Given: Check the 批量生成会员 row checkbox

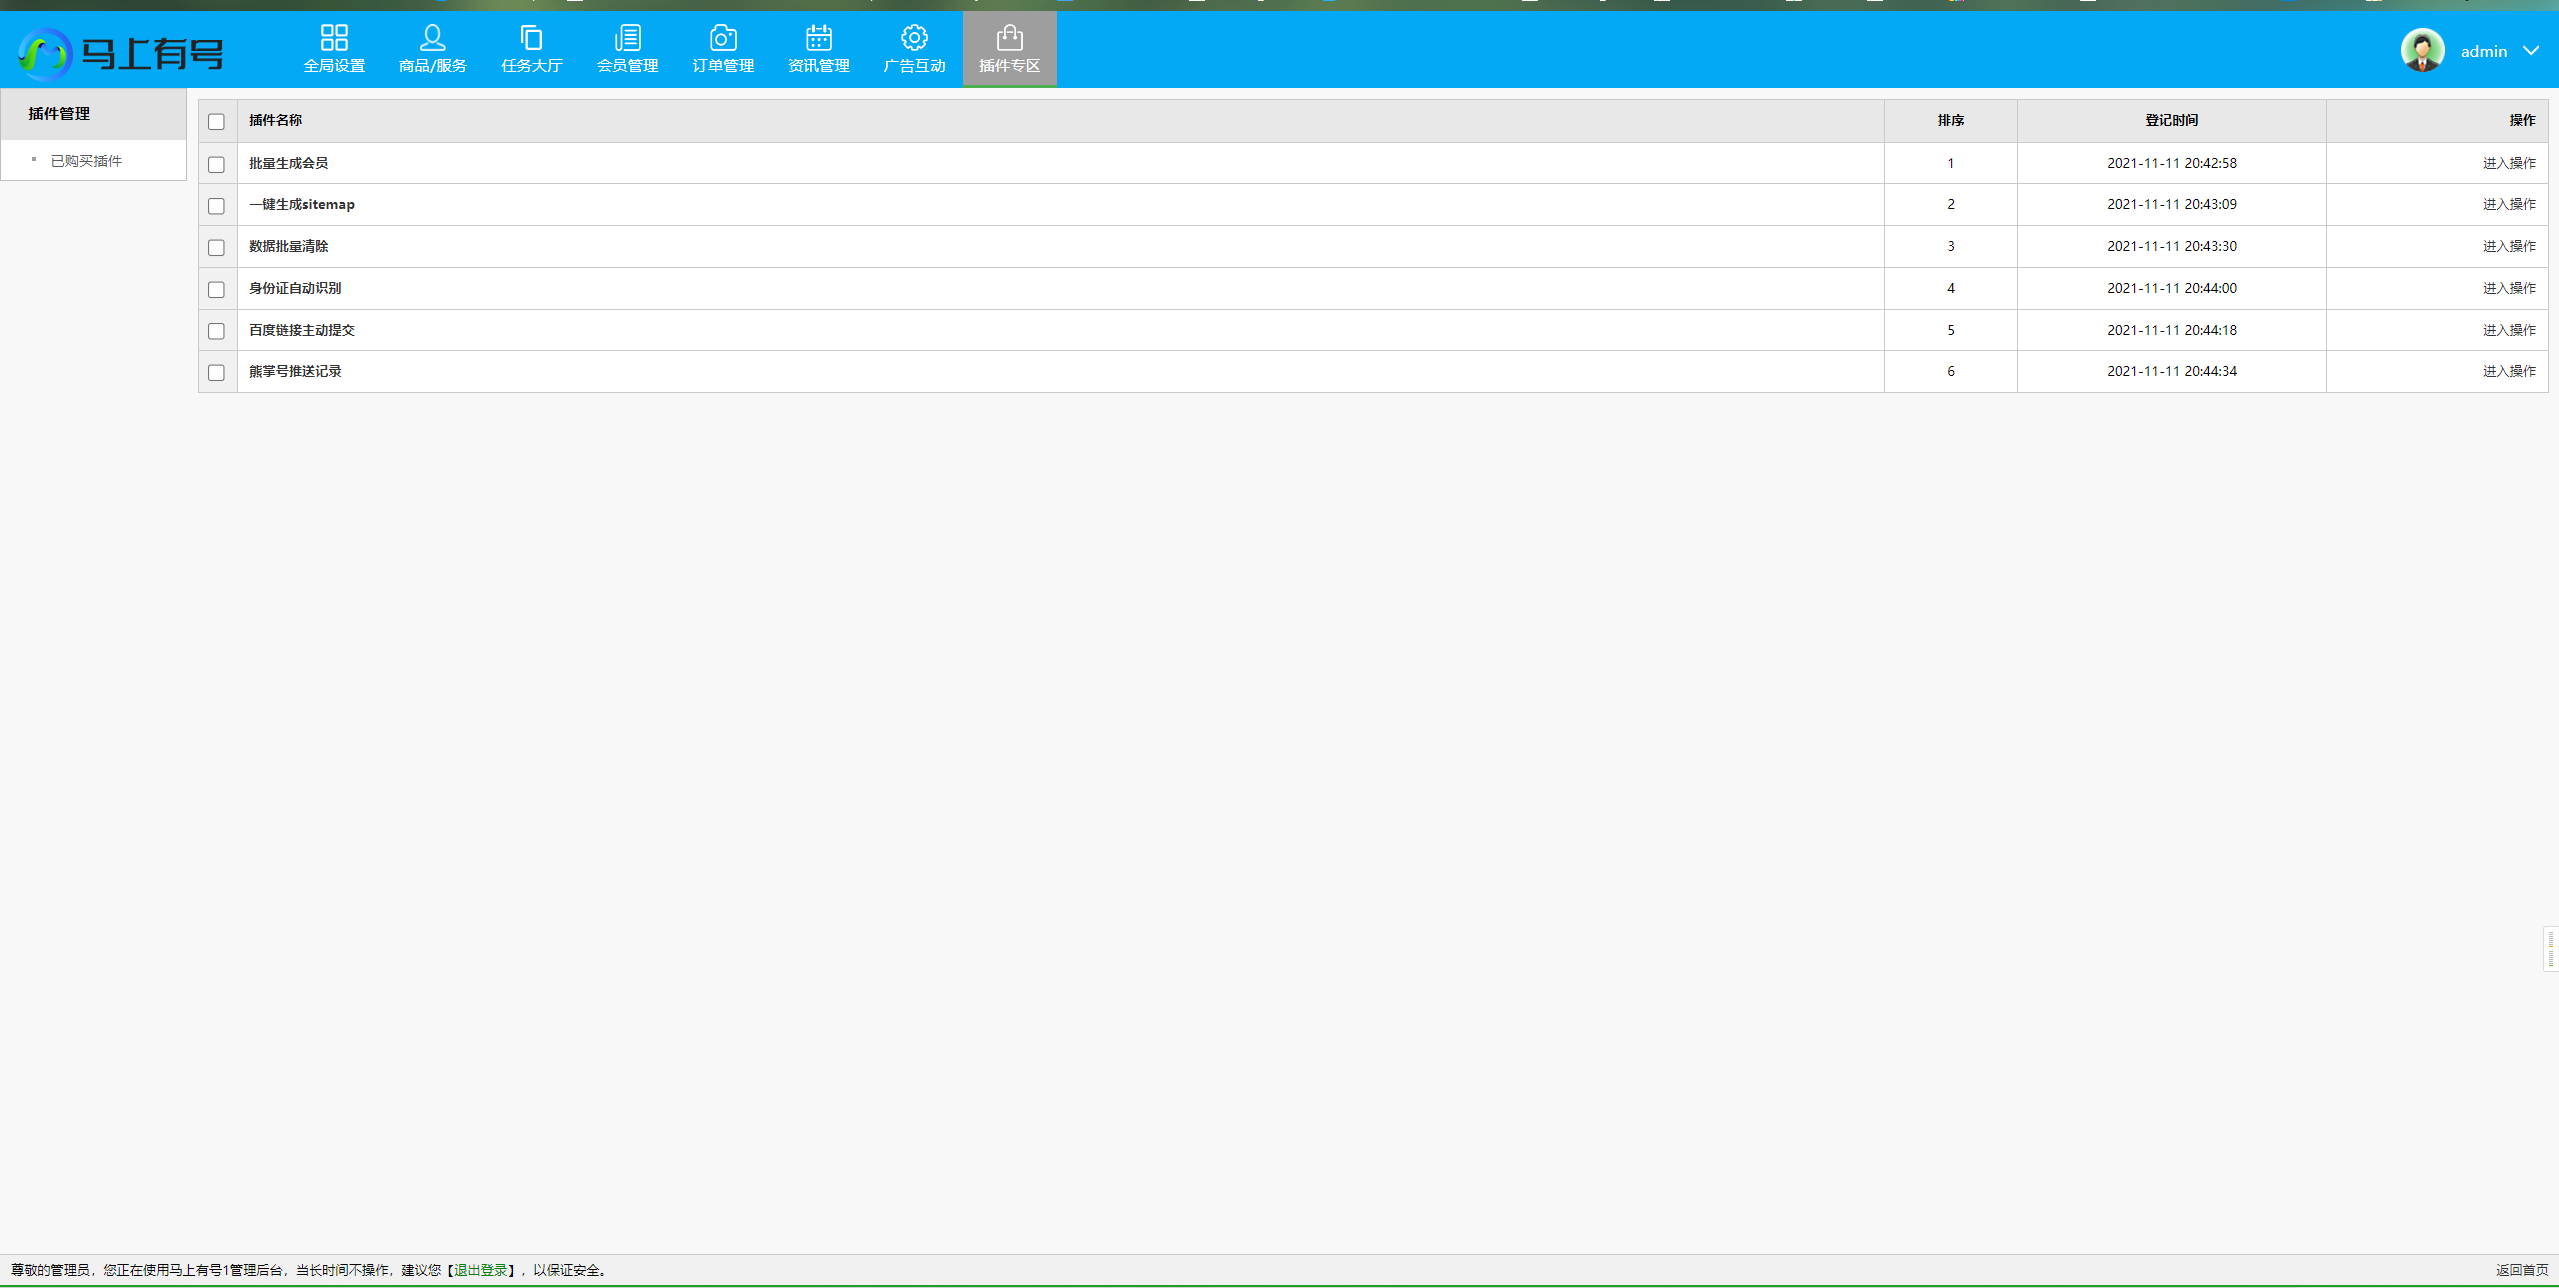Looking at the screenshot, I should pos(216,164).
